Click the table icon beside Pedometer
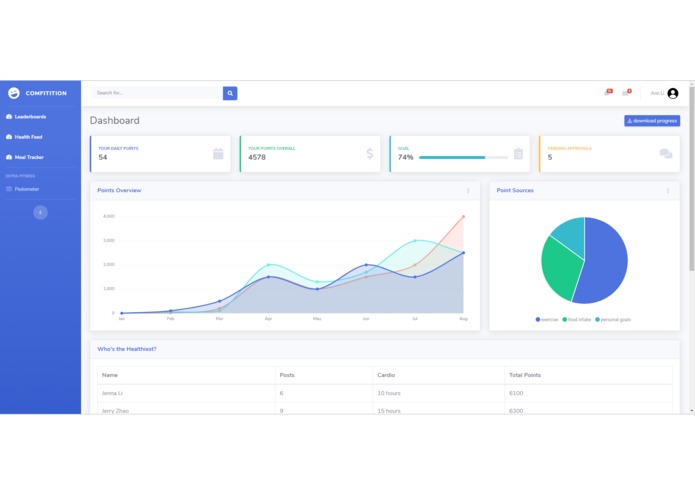The width and height of the screenshot is (695, 494). (x=9, y=189)
